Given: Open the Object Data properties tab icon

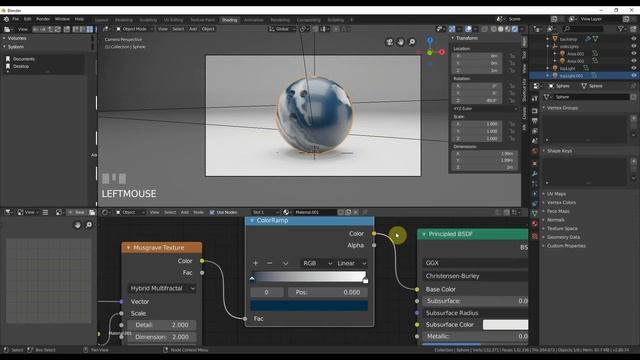Looking at the screenshot, I should click(535, 213).
